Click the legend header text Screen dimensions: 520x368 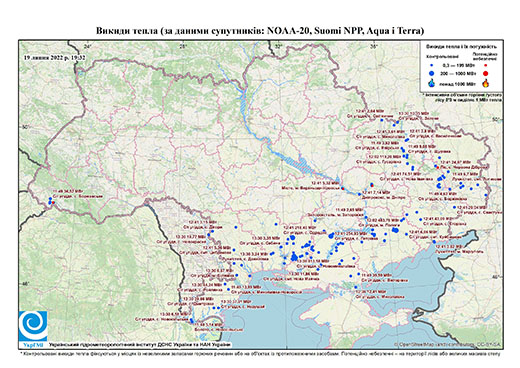[461, 47]
